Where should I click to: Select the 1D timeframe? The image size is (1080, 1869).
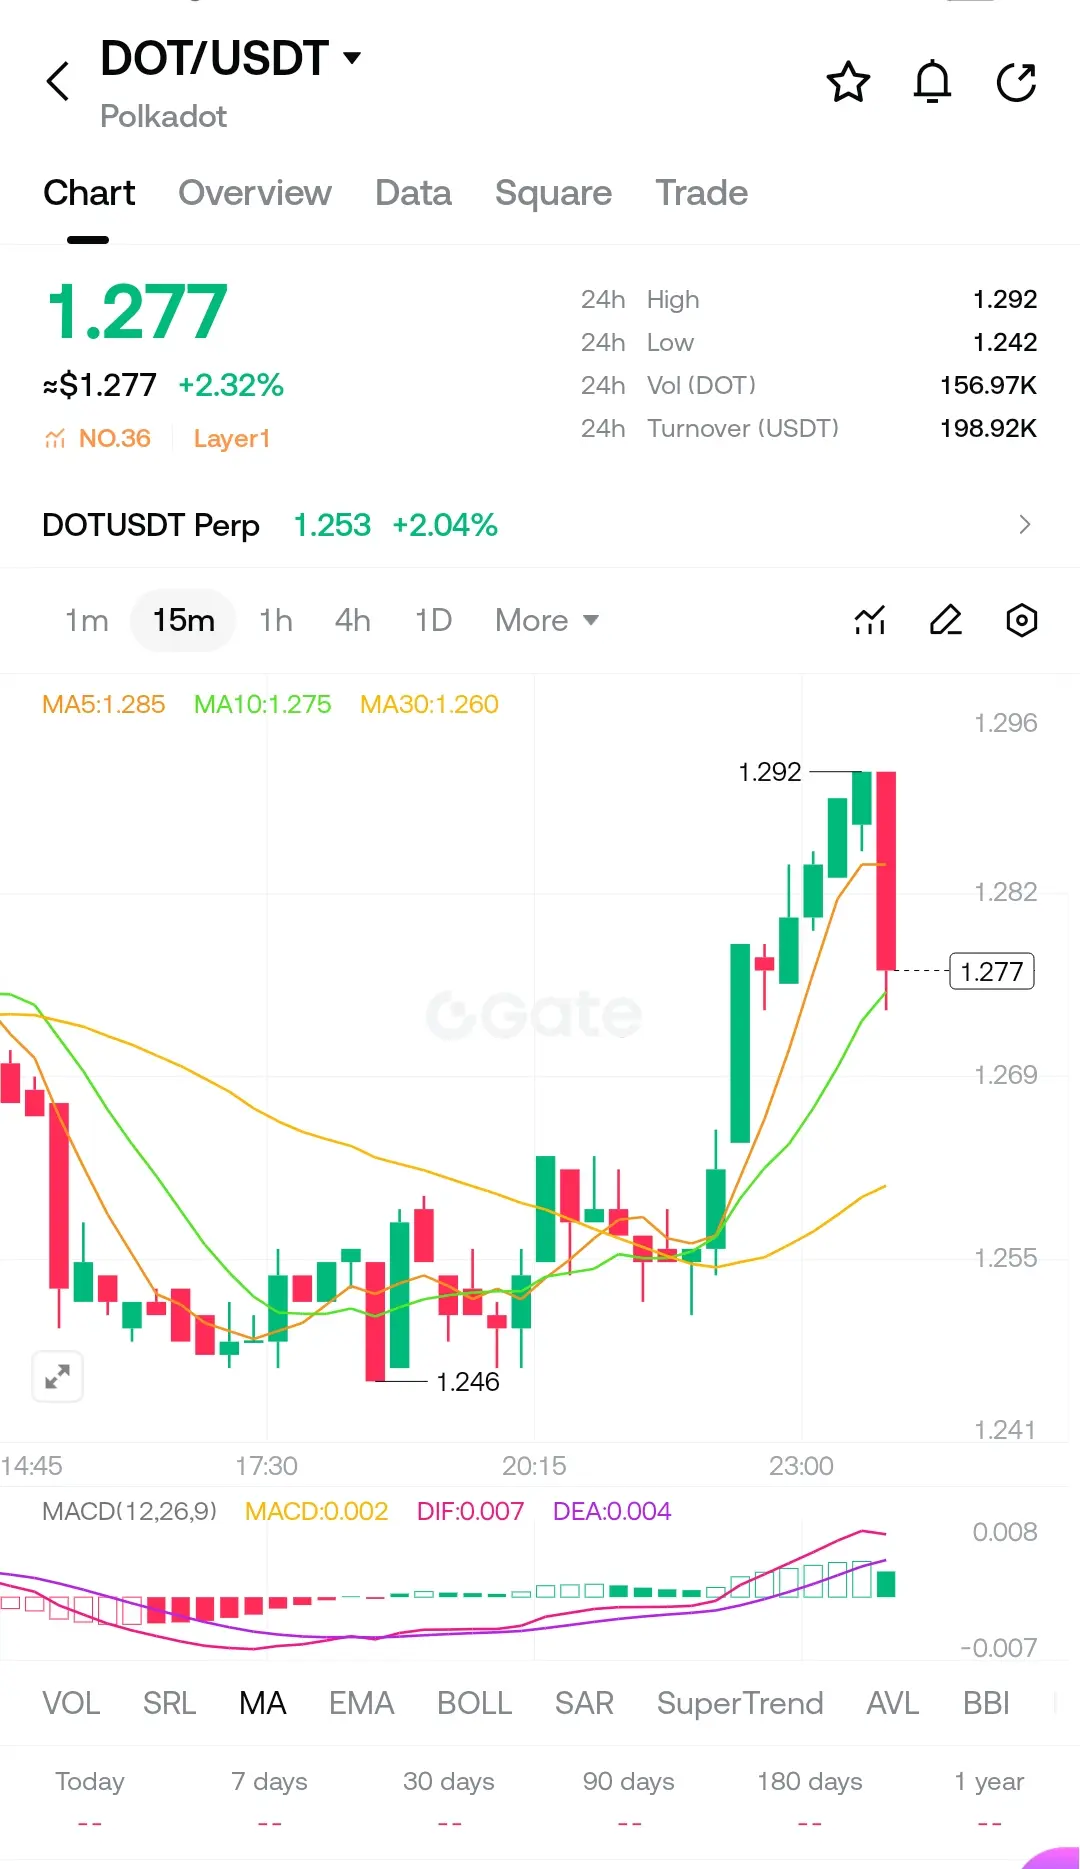(x=433, y=620)
